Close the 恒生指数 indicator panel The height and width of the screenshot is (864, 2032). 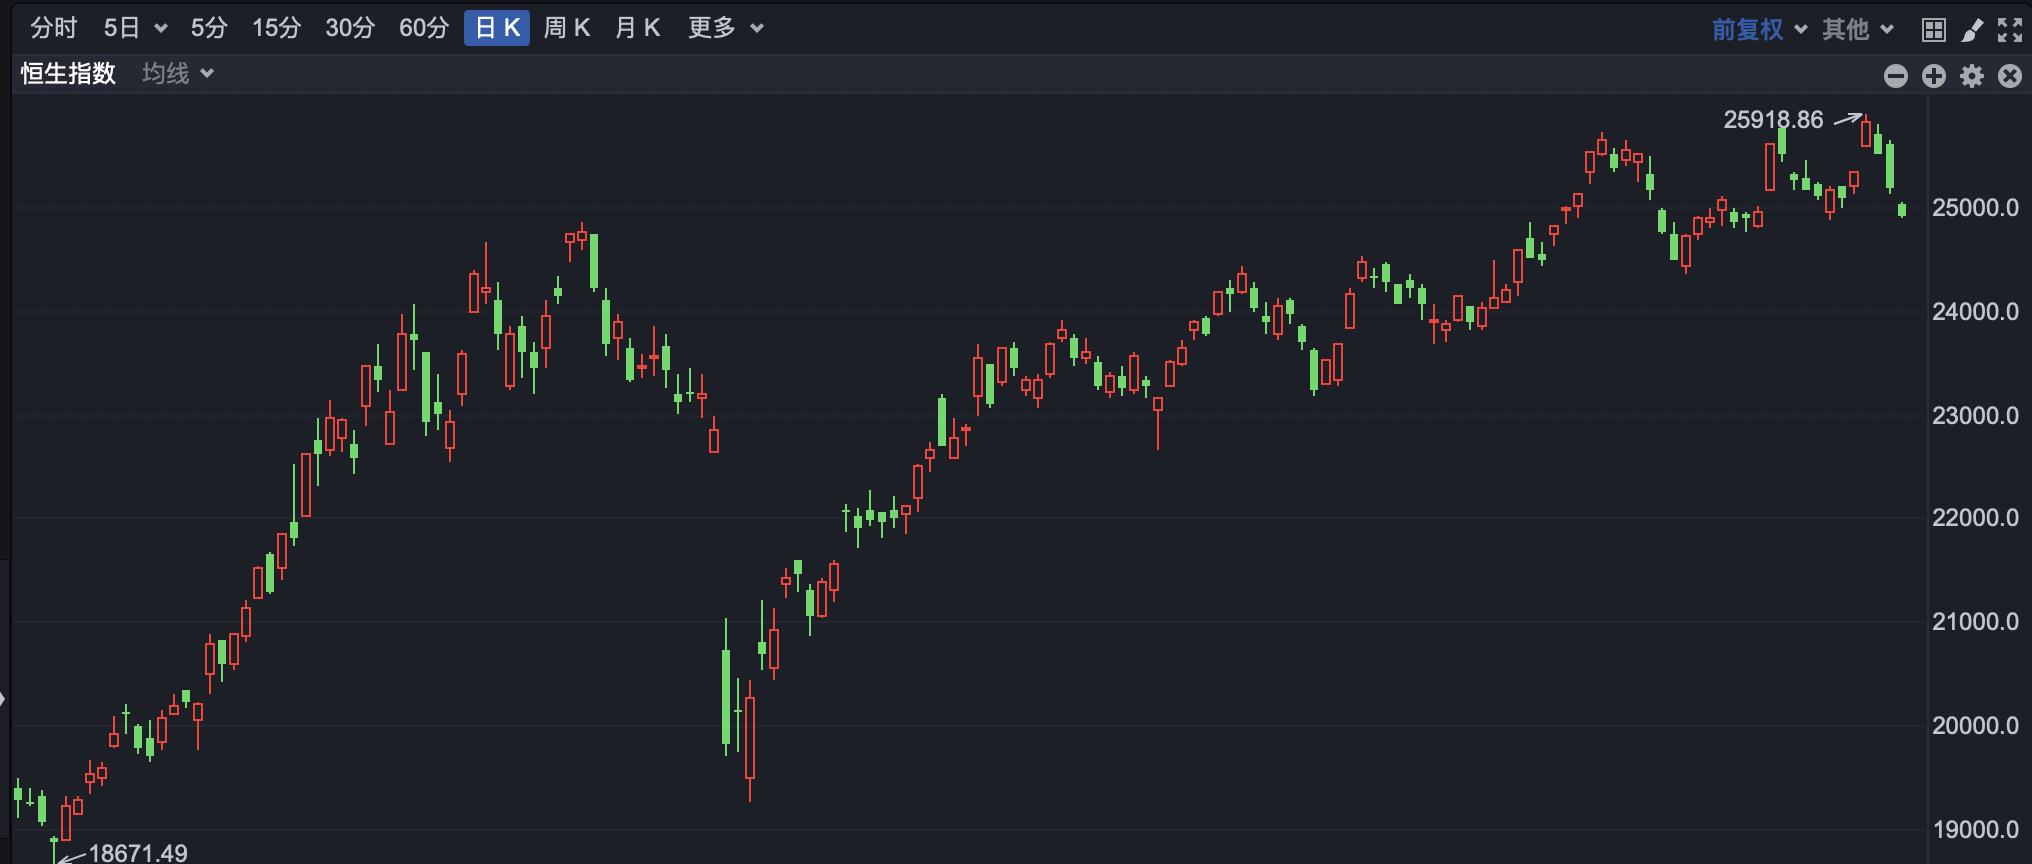coord(2009,76)
